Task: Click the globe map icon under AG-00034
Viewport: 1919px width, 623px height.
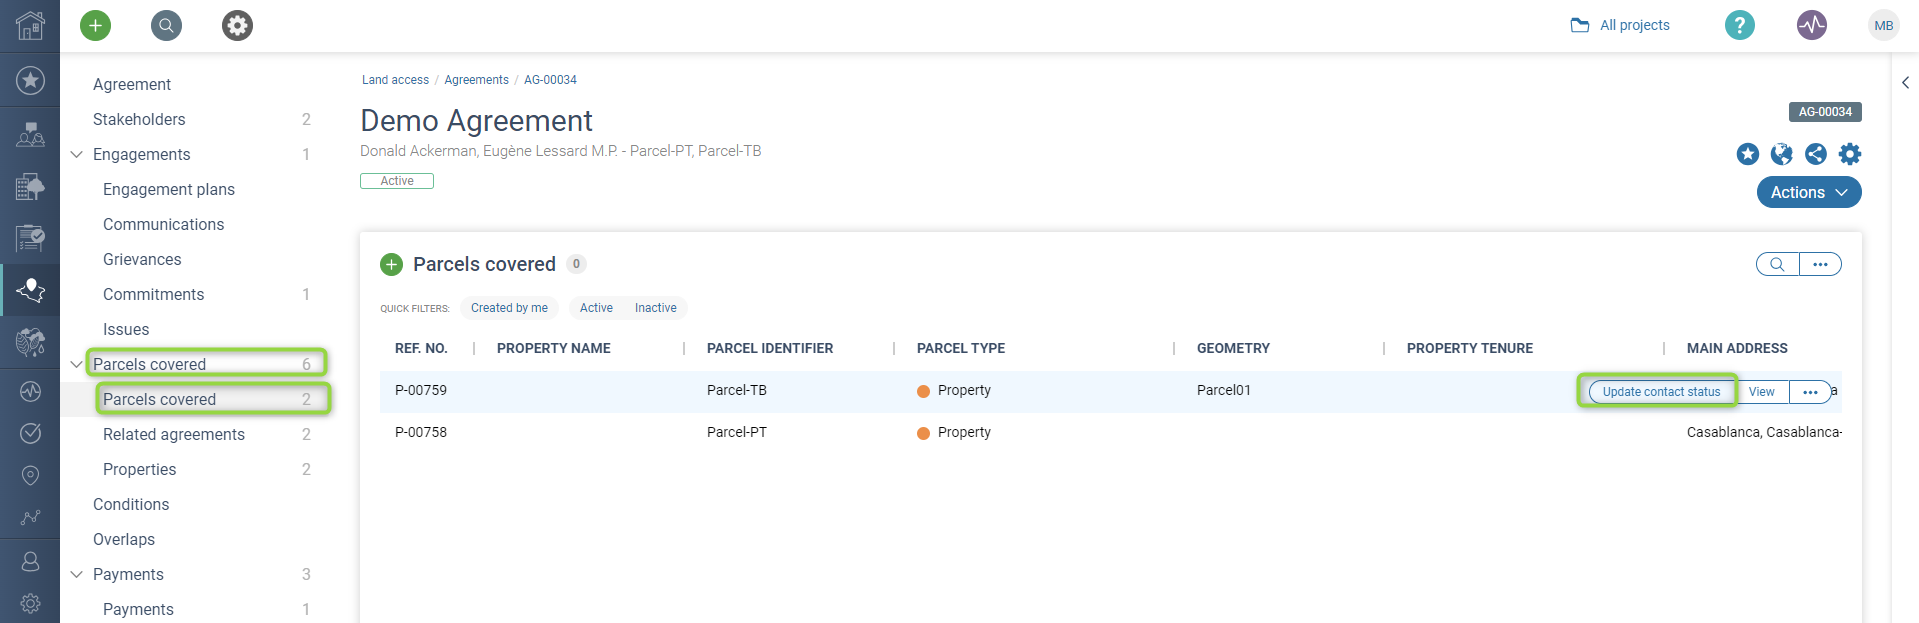Action: coord(1782,154)
